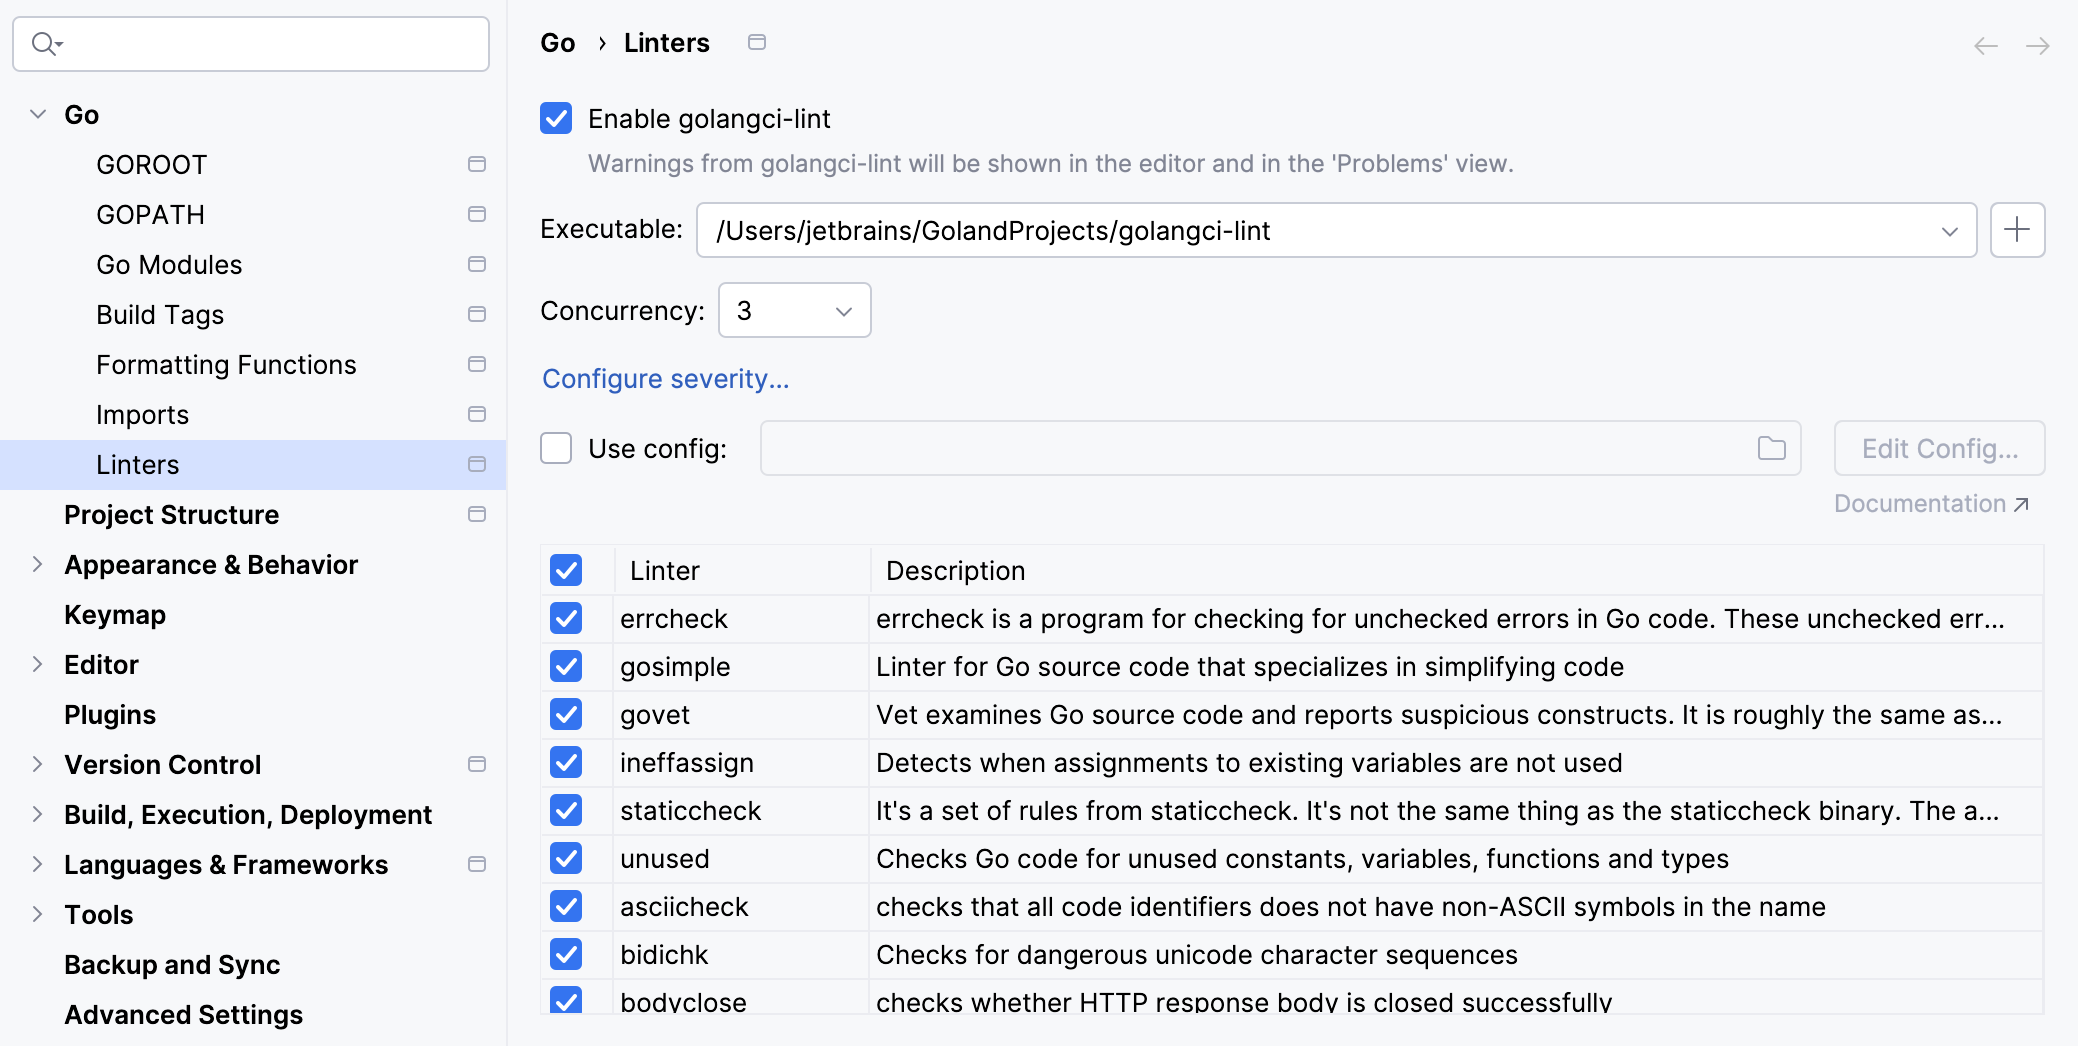Open the executable path dropdown arrow

click(x=1950, y=230)
